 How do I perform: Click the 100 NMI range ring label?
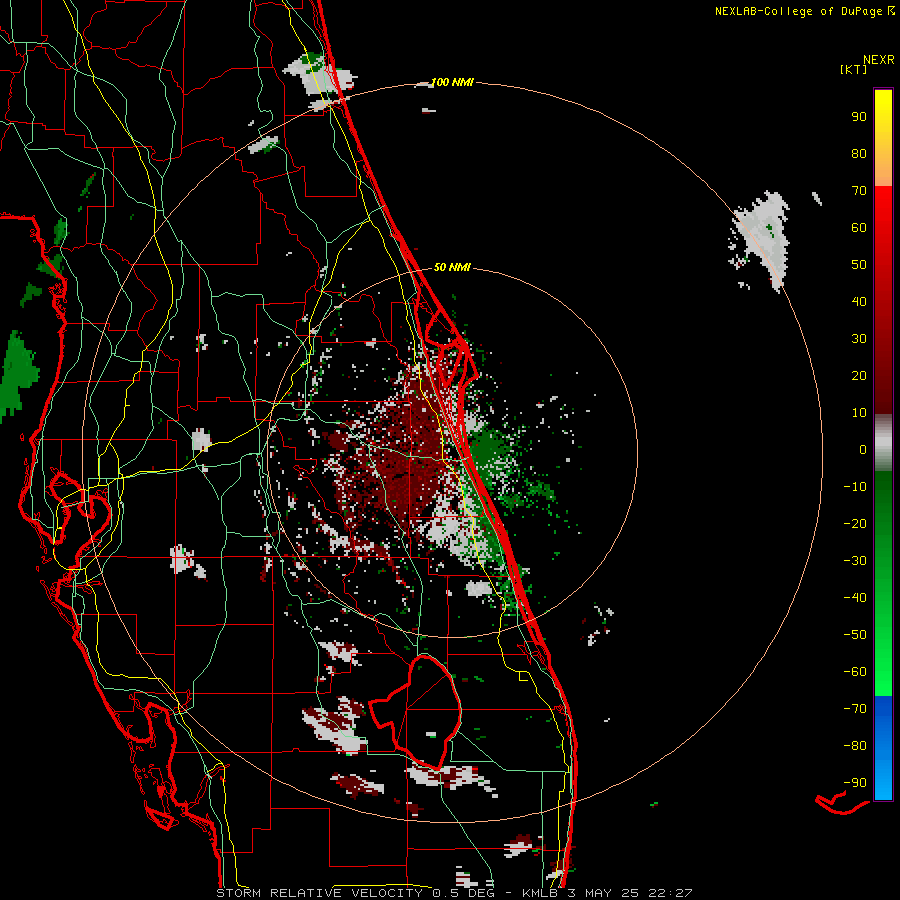[x=452, y=83]
